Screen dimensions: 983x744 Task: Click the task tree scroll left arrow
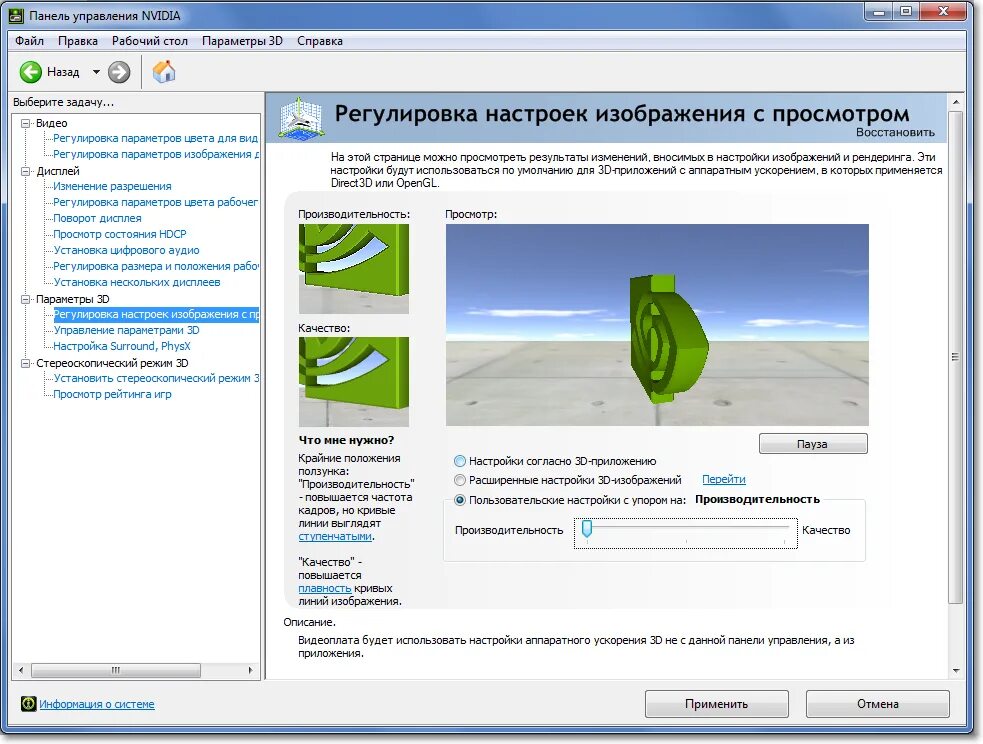pyautogui.click(x=21, y=670)
